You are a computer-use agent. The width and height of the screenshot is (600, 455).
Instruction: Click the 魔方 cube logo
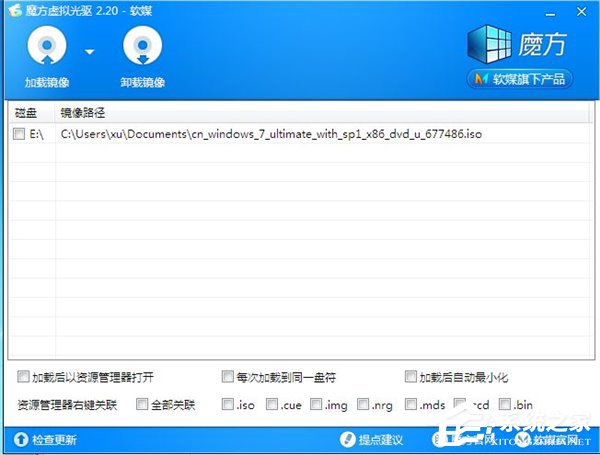pos(489,46)
